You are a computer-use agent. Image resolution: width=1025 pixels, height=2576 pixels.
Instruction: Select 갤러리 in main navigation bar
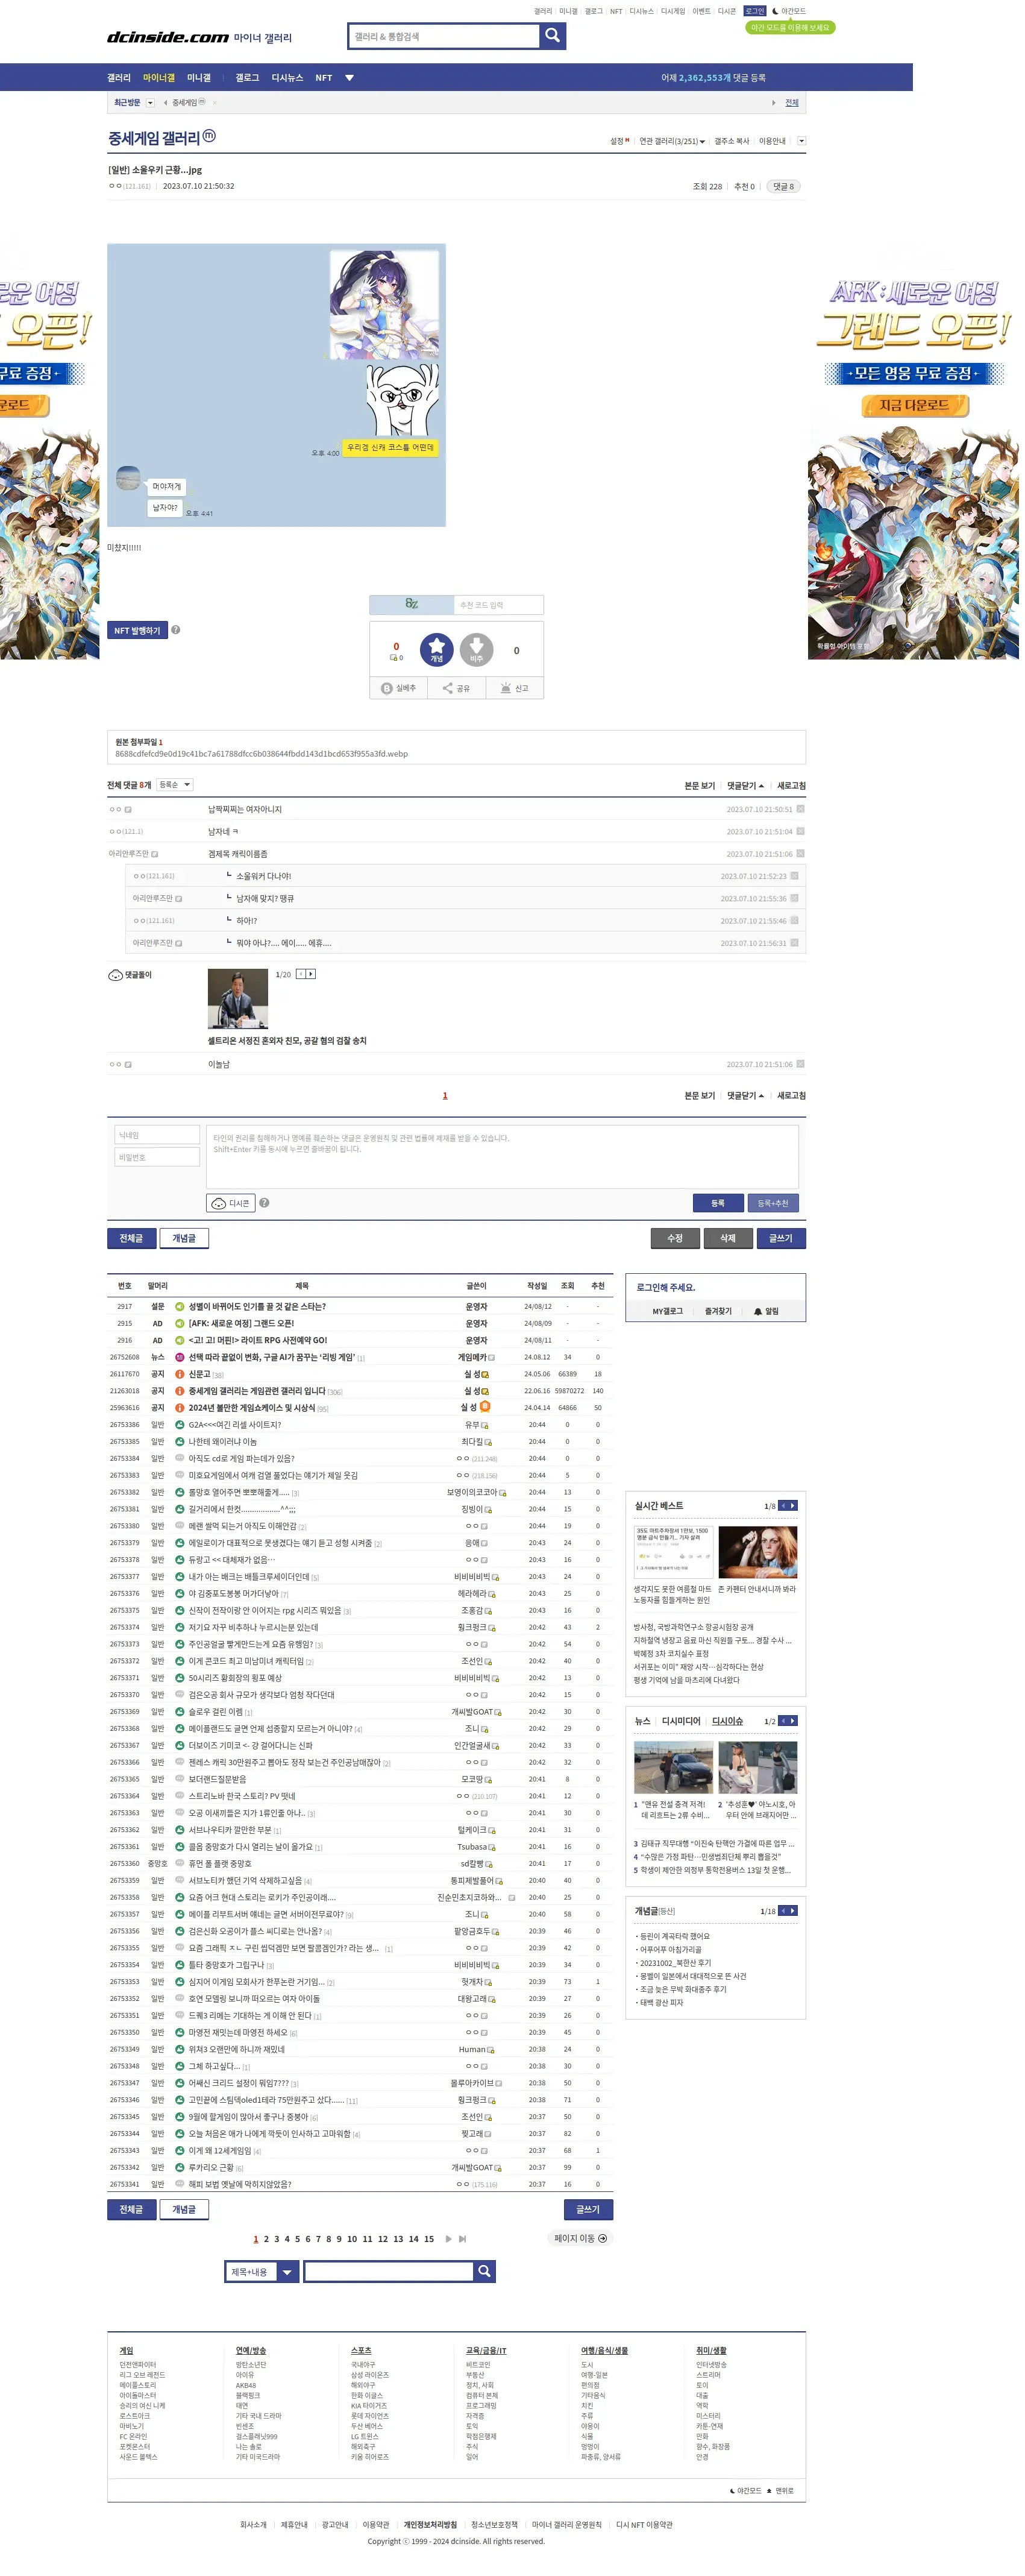[119, 78]
